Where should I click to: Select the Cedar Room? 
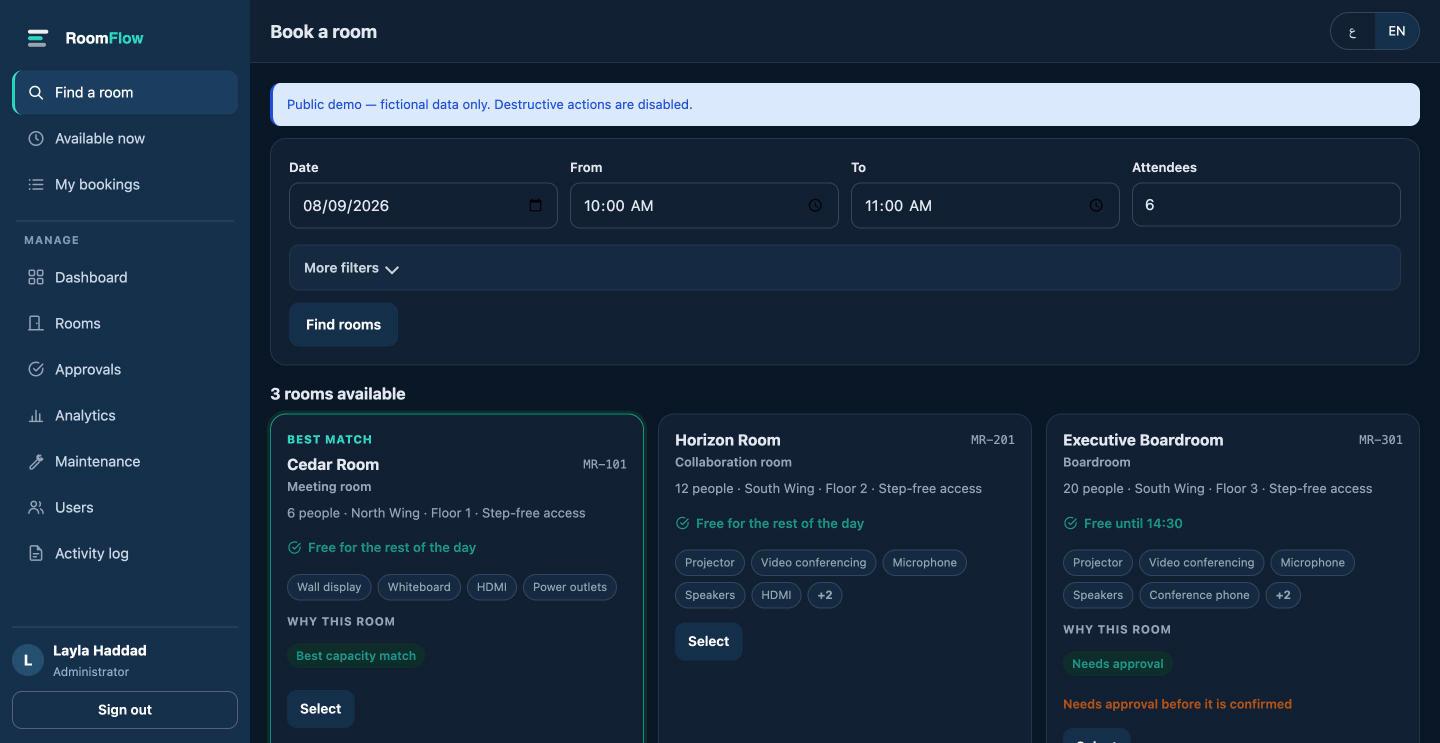(x=321, y=709)
